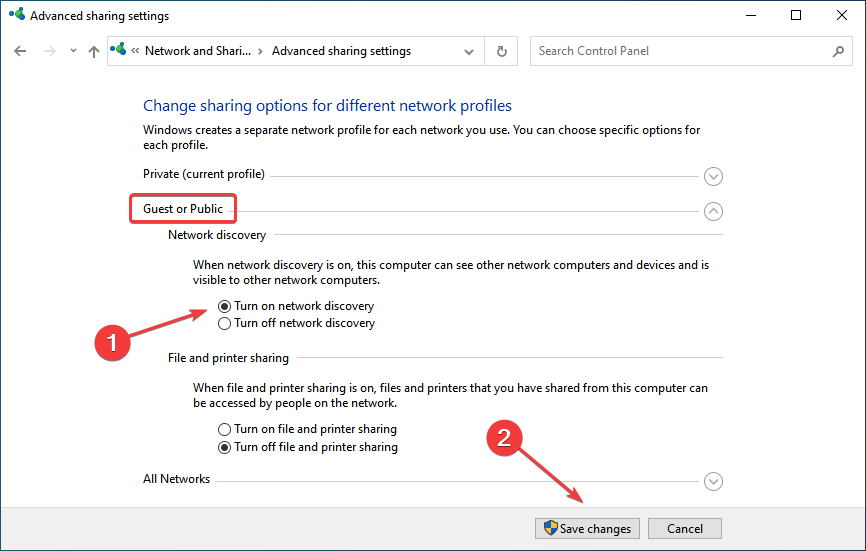866x551 pixels.
Task: Click the search magnifier icon
Action: (x=837, y=51)
